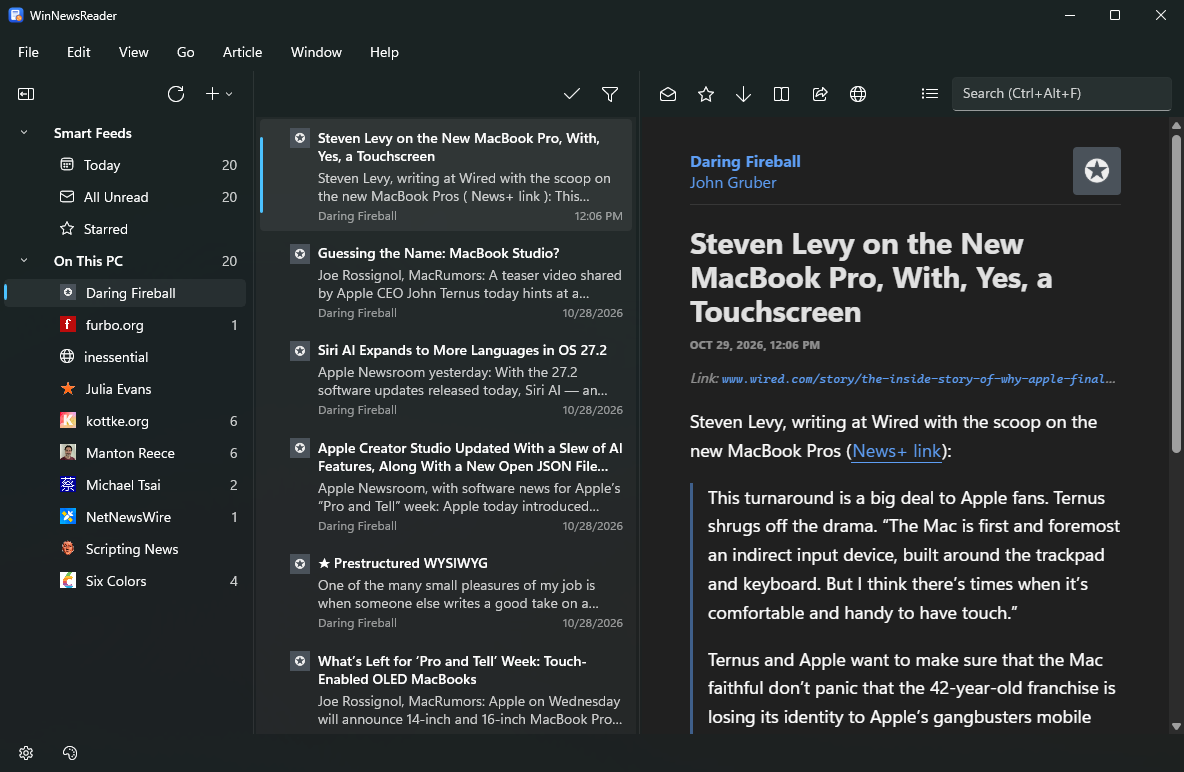
Task: Collapse the Smart Feeds section
Action: (24, 133)
